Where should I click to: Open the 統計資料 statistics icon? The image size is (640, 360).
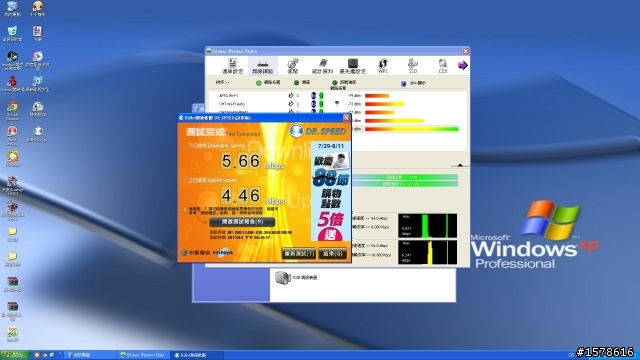(322, 66)
